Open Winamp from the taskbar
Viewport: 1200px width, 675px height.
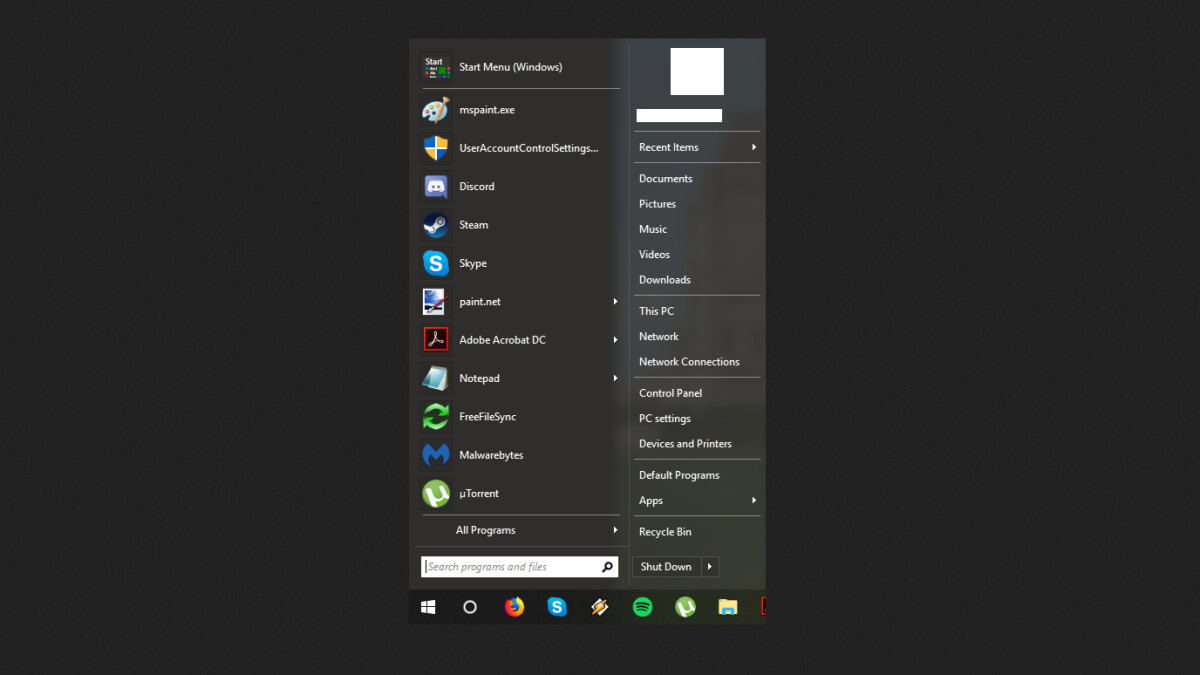(600, 607)
